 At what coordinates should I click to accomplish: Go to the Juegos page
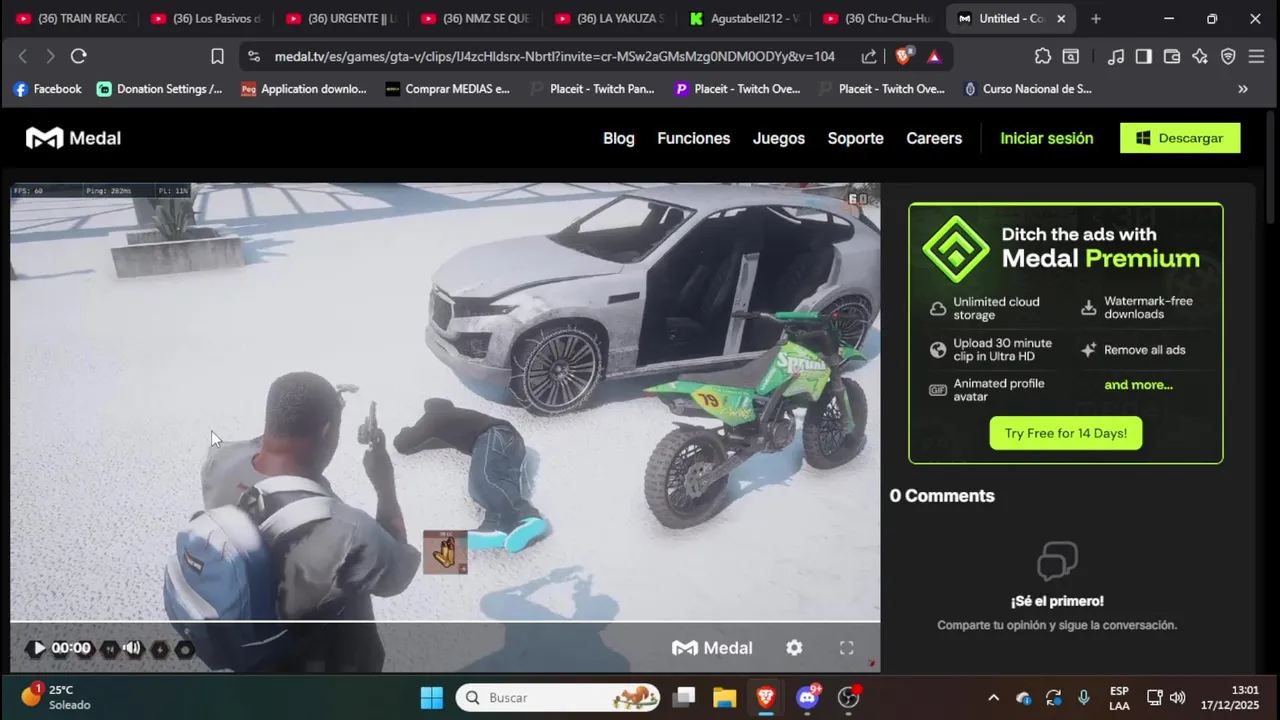[x=779, y=138]
